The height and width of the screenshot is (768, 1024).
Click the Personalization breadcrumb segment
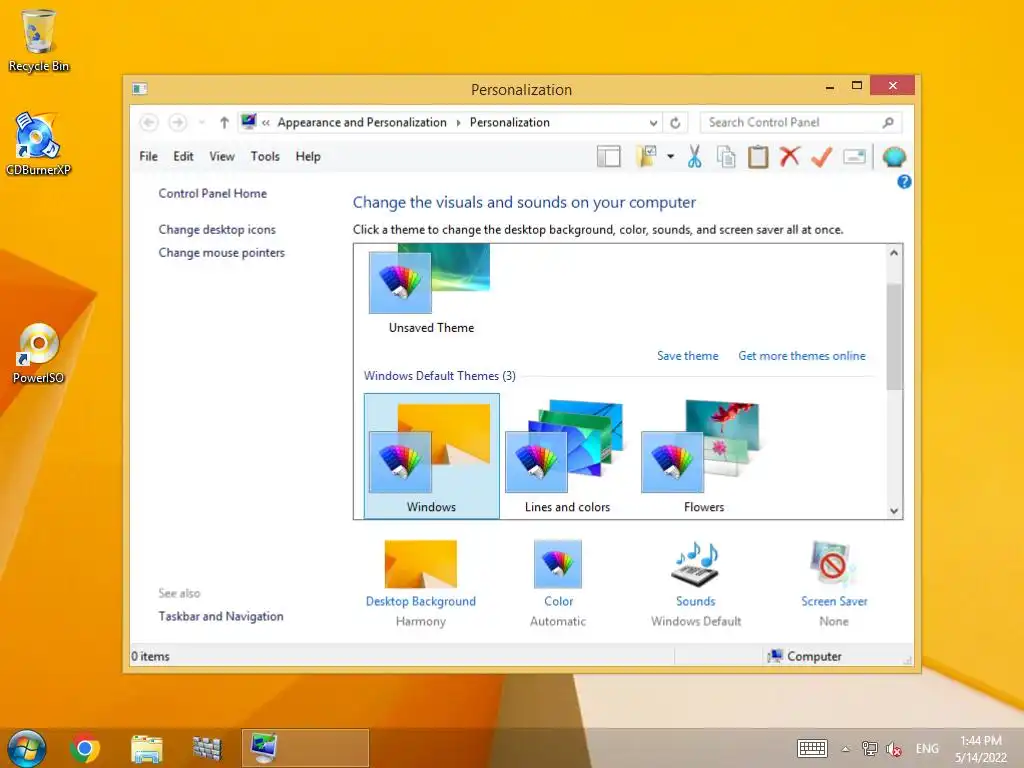coord(509,122)
